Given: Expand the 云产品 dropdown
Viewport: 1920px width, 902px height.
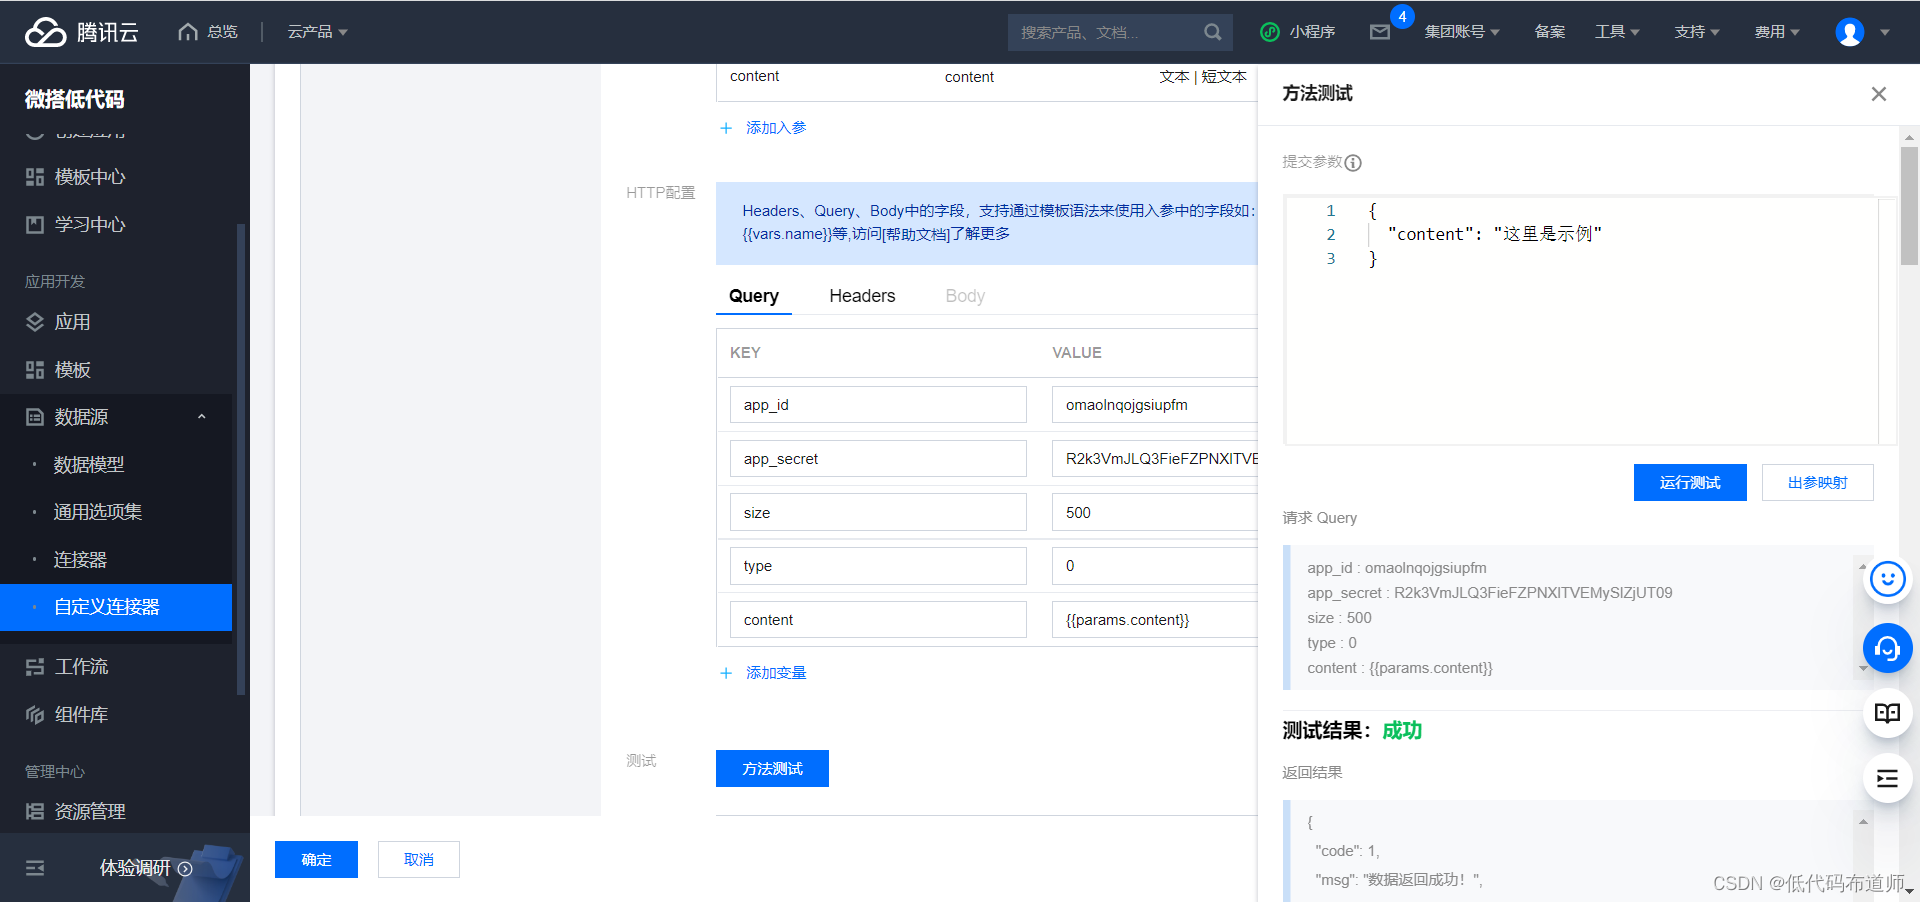Looking at the screenshot, I should pos(317,32).
